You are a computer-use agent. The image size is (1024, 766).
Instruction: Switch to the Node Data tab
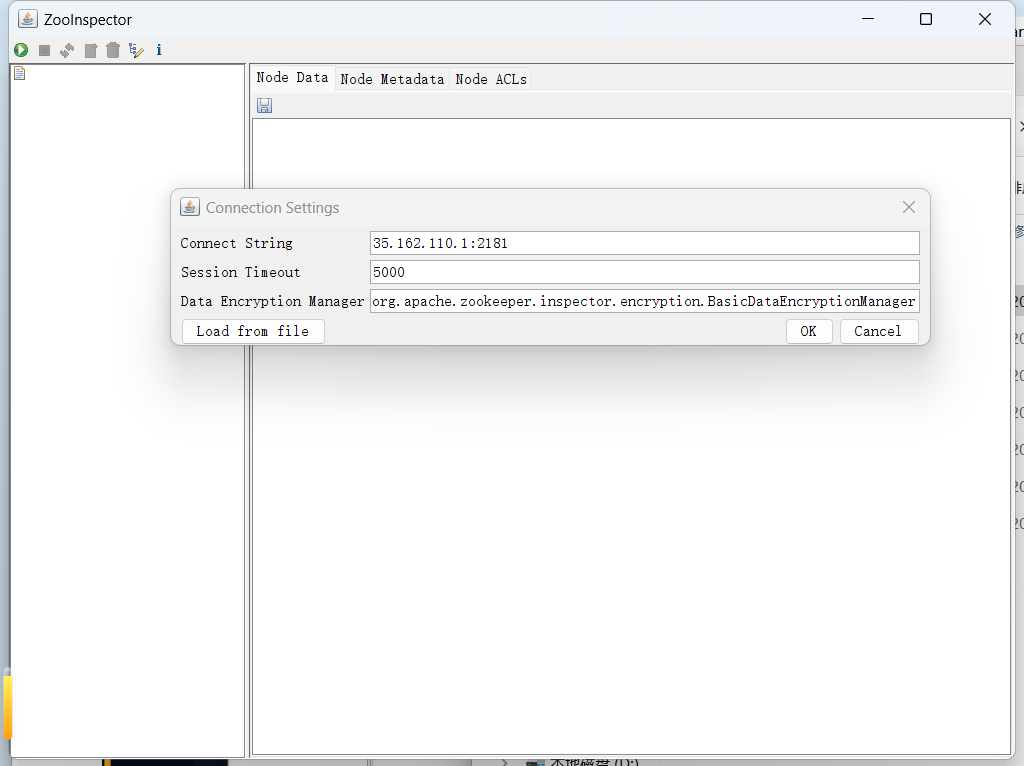[x=293, y=78]
